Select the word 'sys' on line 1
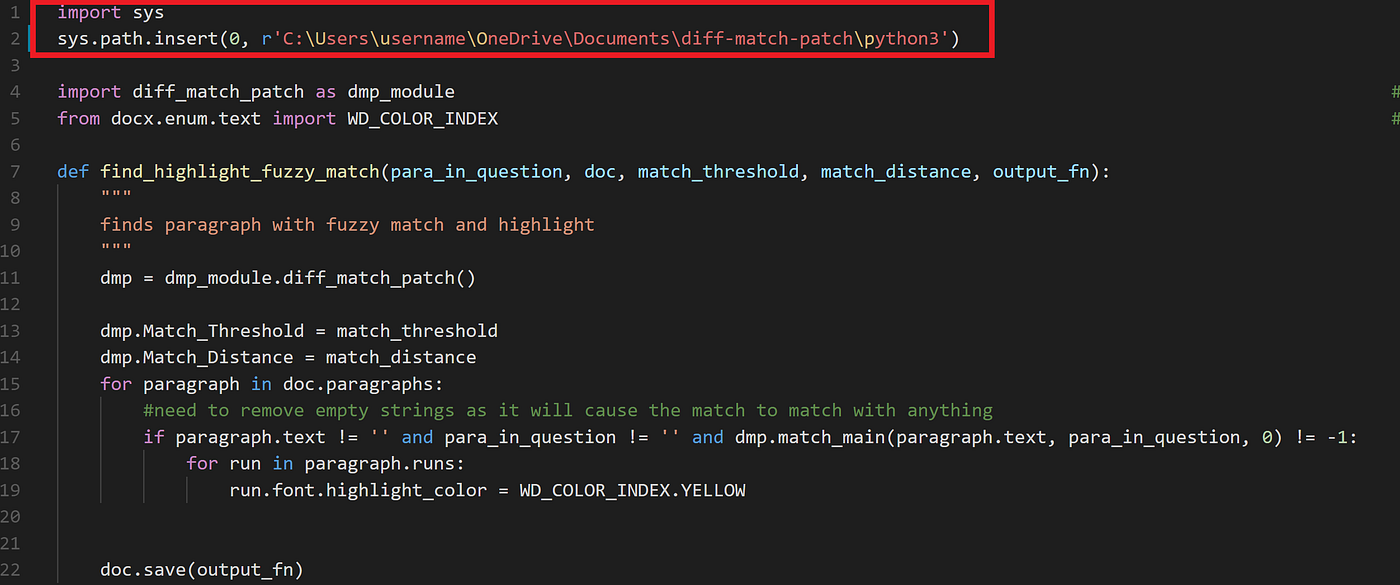 point(148,12)
